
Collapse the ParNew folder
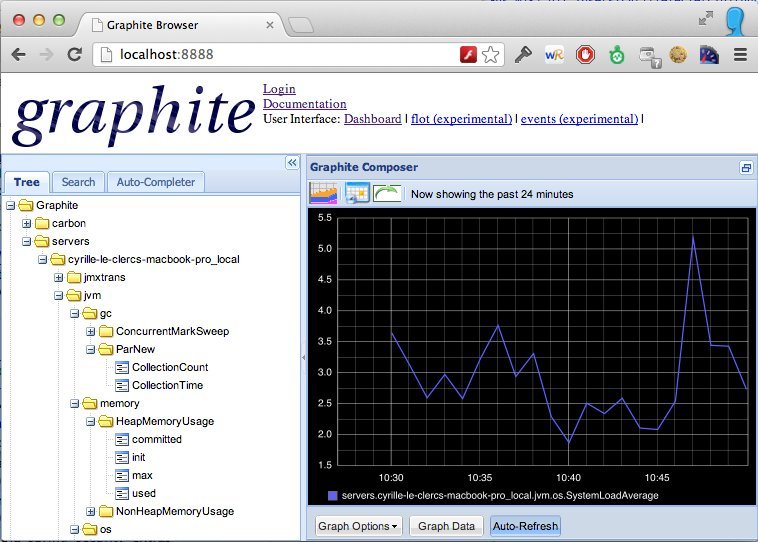click(x=90, y=350)
